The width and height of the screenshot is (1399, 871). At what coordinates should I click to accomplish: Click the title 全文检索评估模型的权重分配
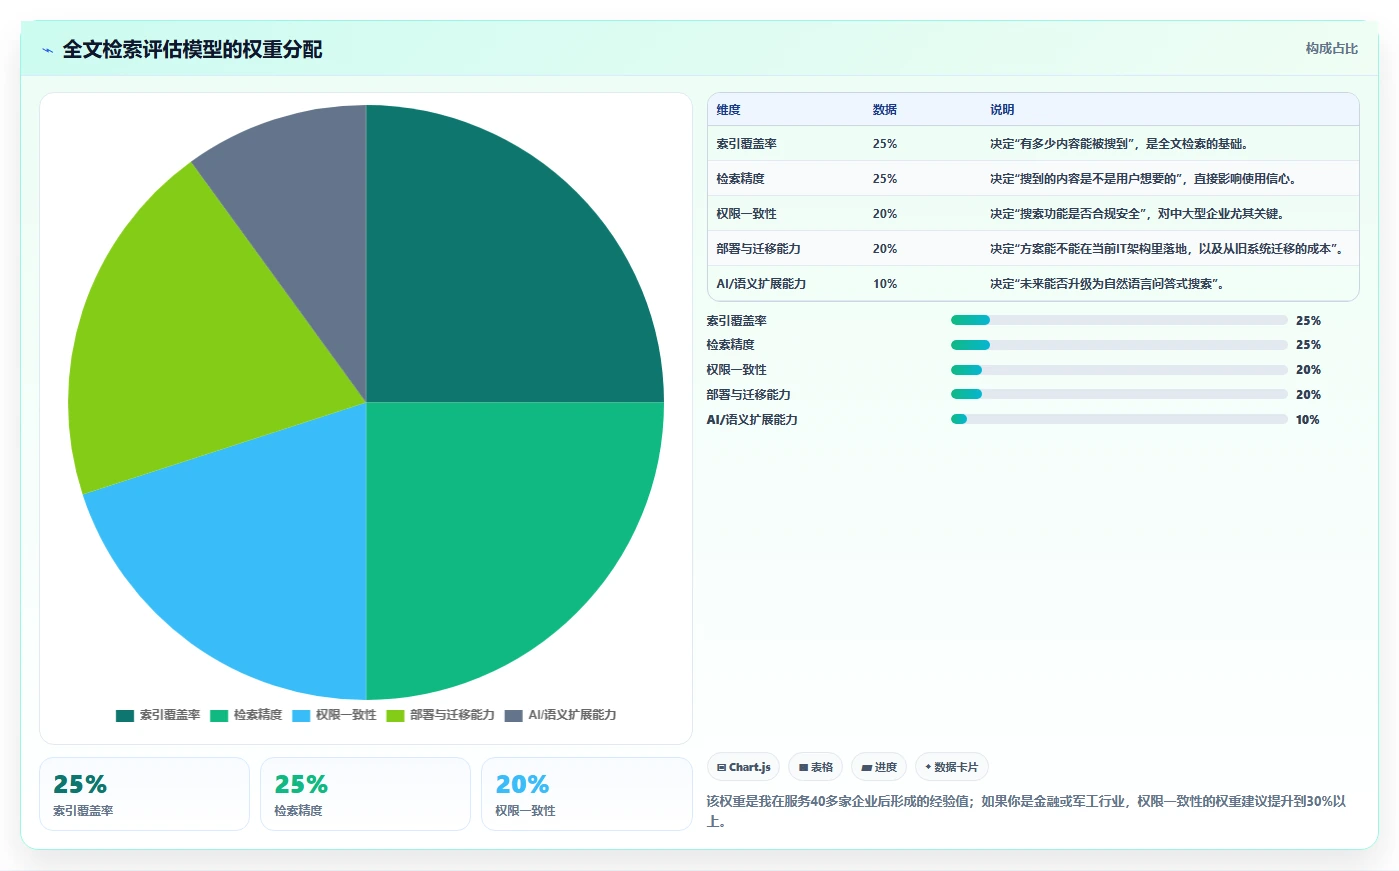pyautogui.click(x=192, y=49)
